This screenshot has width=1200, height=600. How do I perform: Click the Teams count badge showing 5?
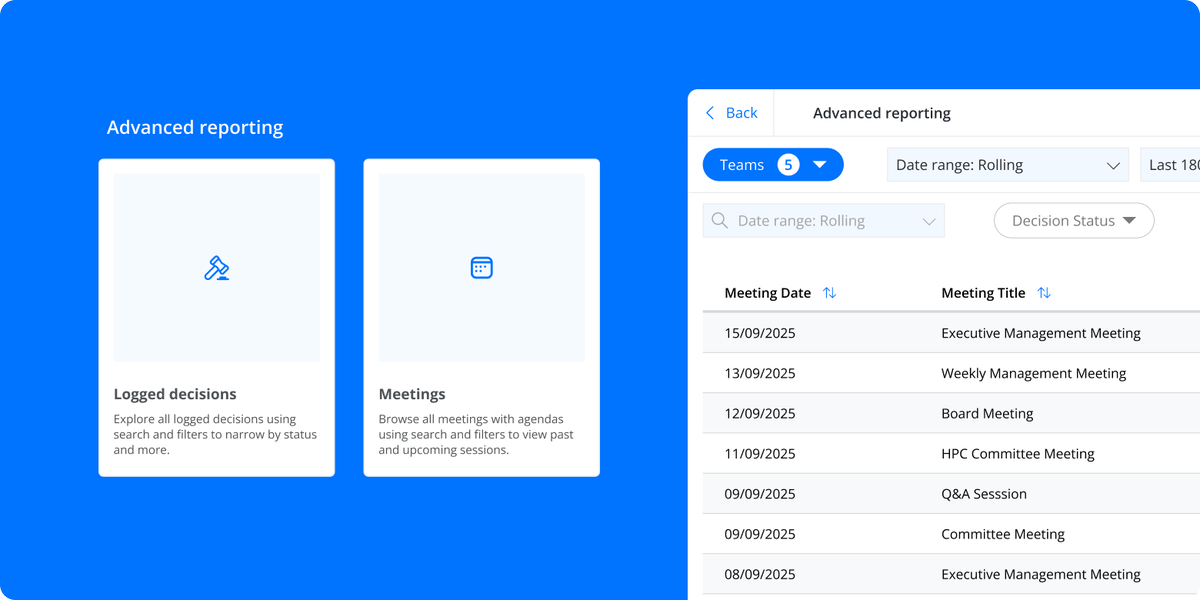click(789, 165)
